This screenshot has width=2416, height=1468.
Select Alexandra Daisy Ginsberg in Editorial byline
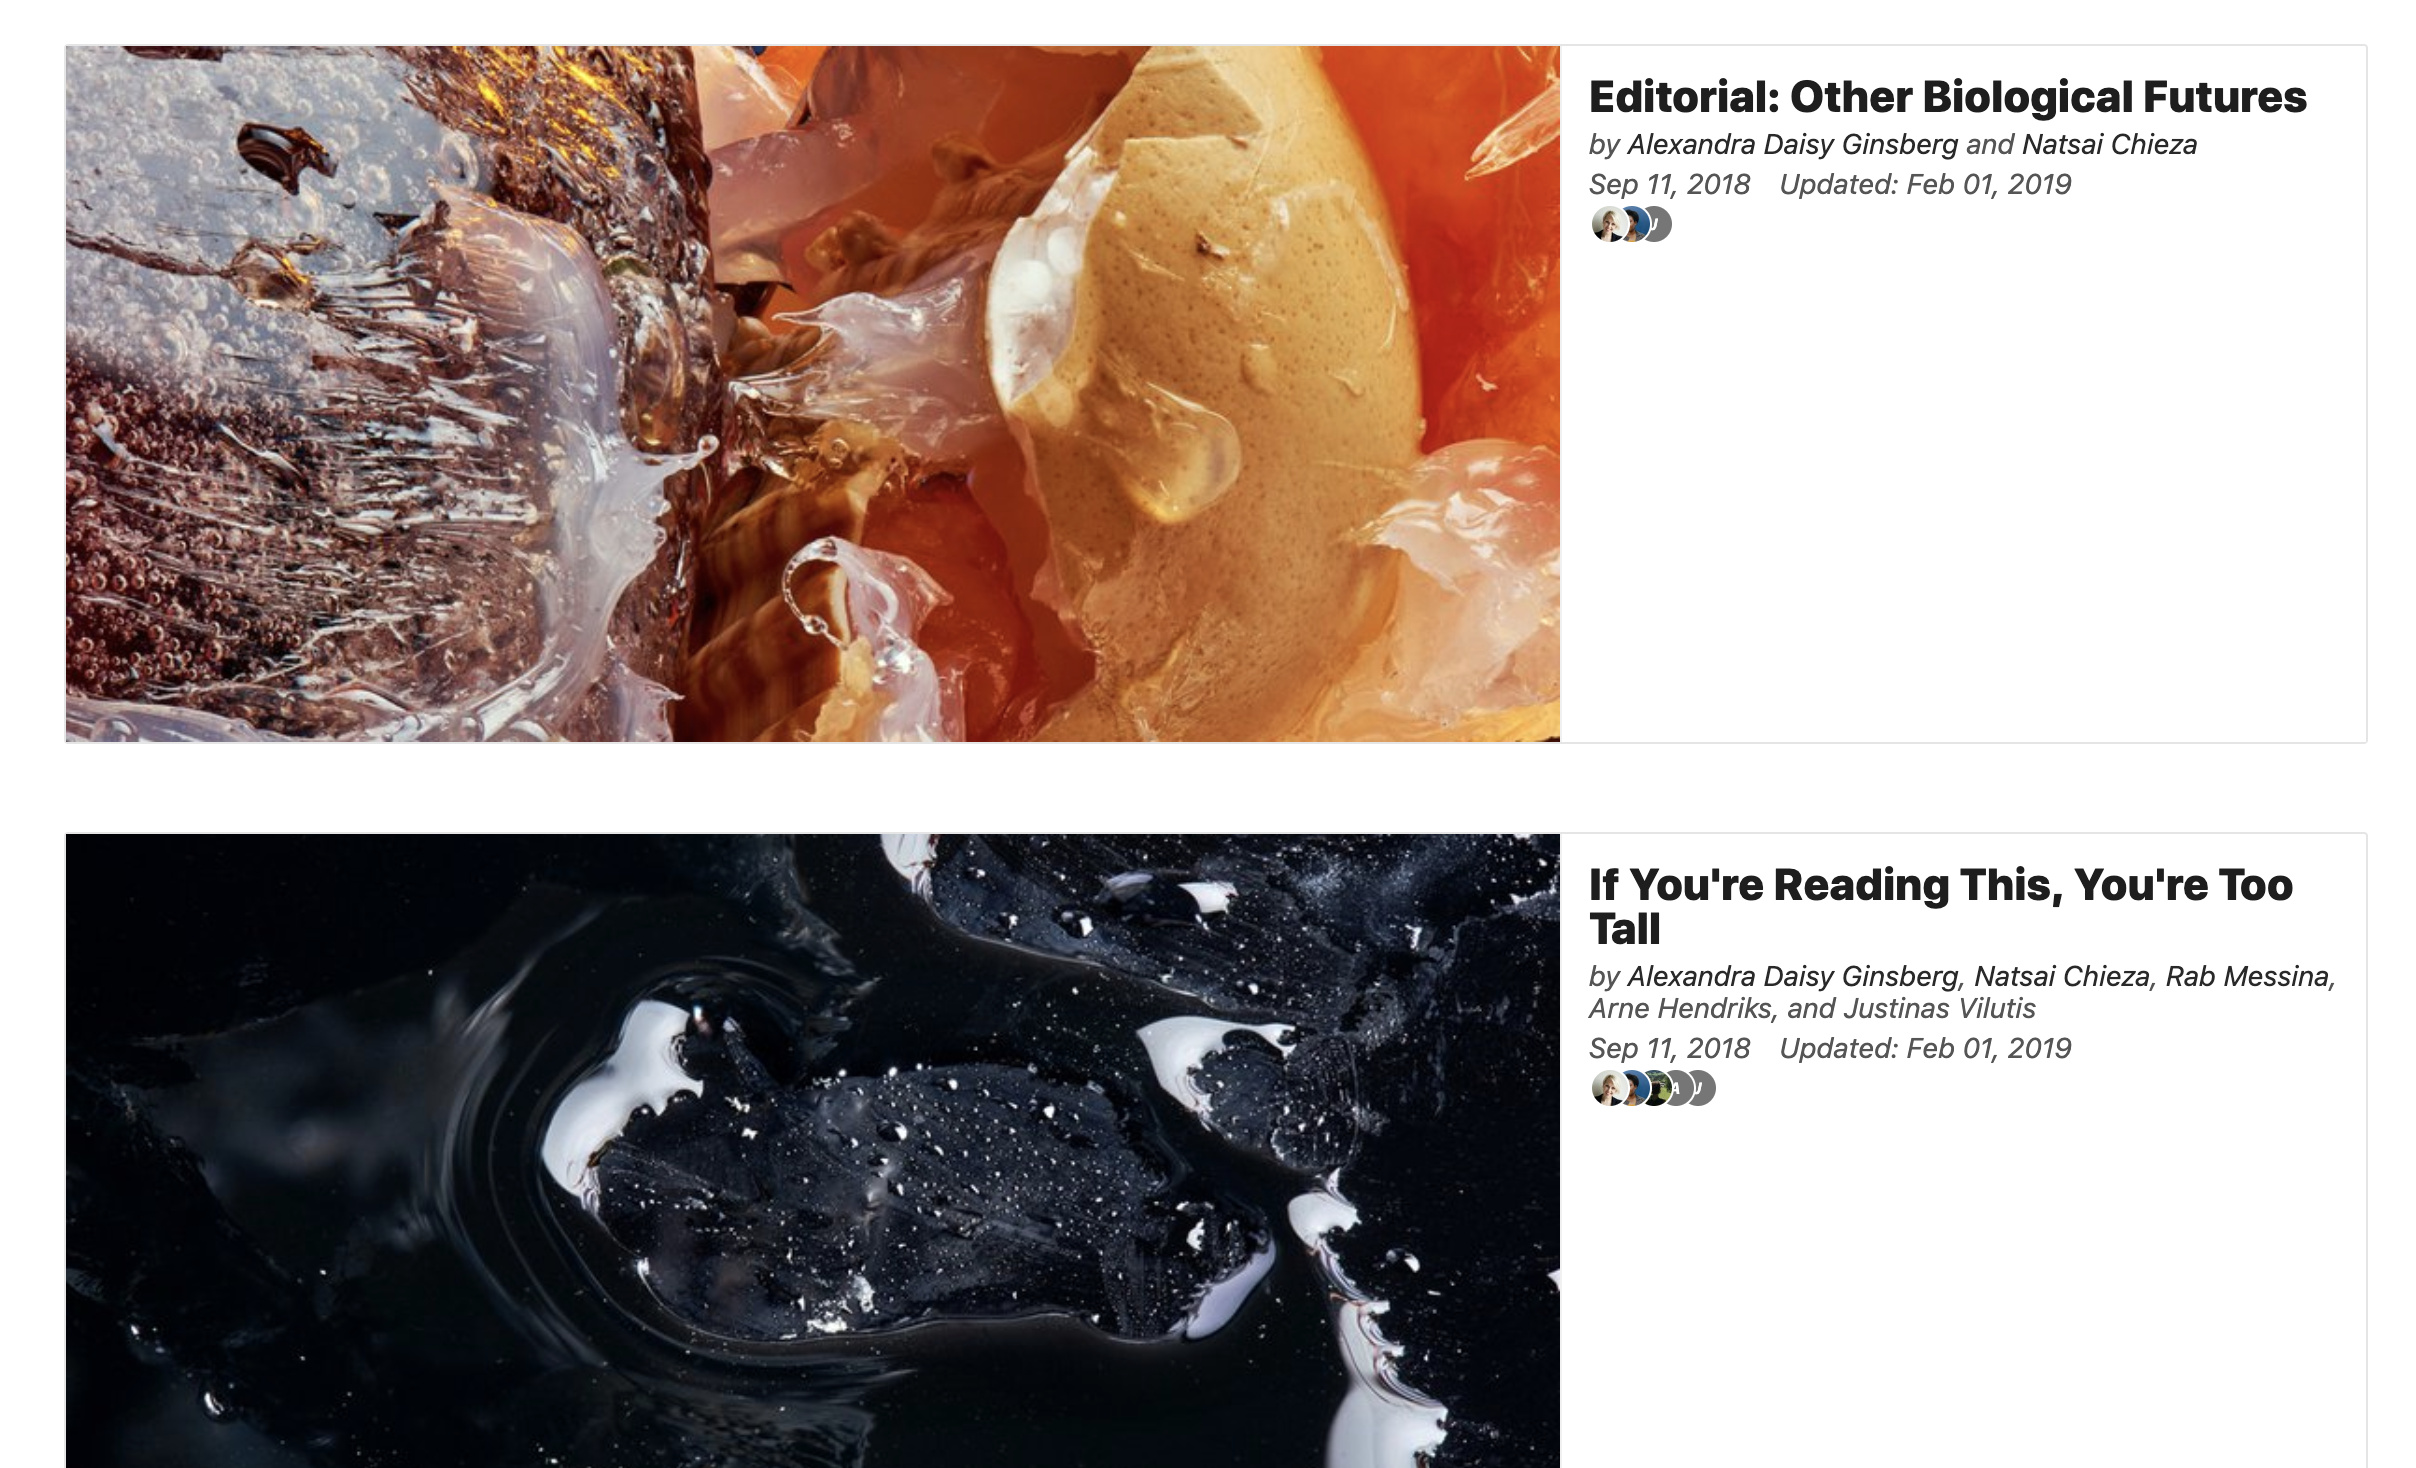coord(1792,145)
